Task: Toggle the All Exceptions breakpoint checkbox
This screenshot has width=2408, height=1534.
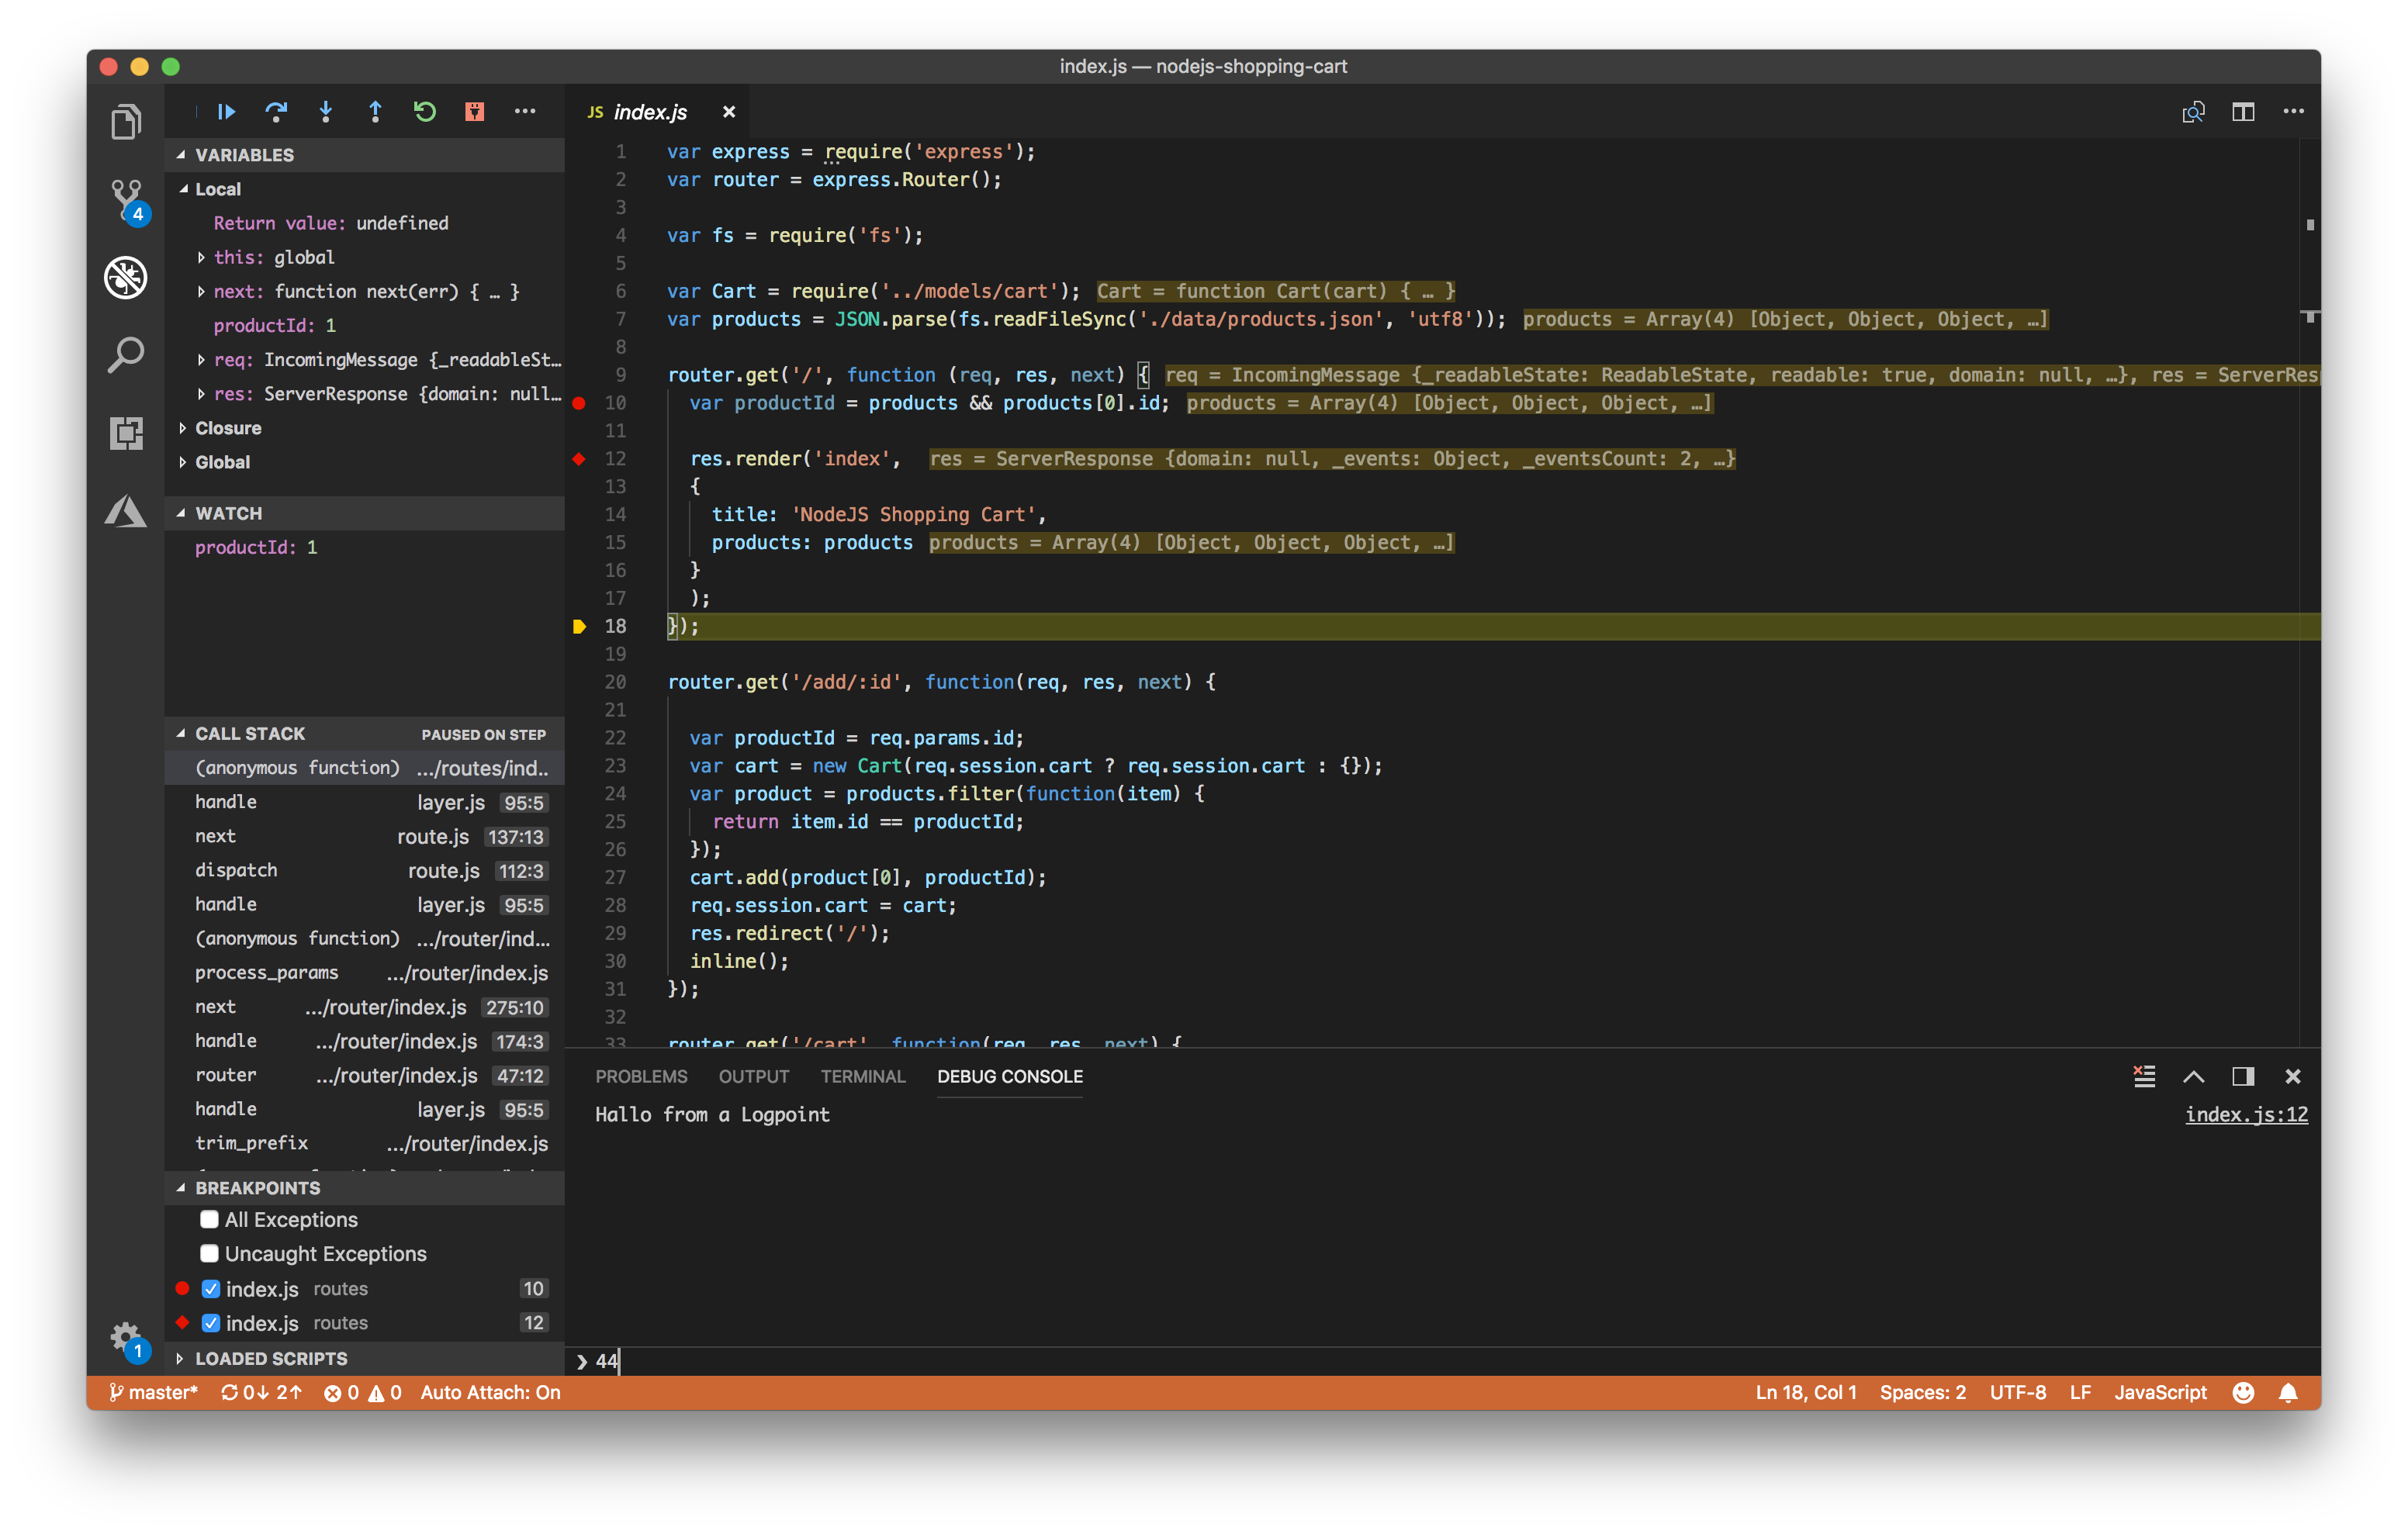Action: (210, 1220)
